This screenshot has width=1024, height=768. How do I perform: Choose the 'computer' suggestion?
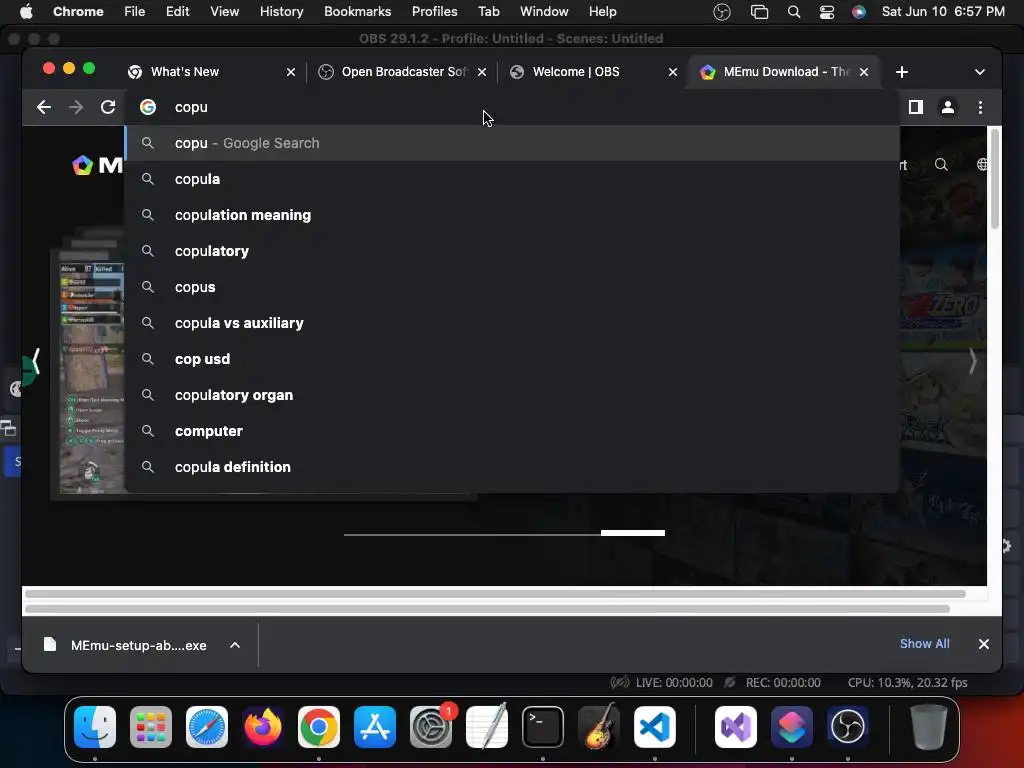tap(512, 431)
